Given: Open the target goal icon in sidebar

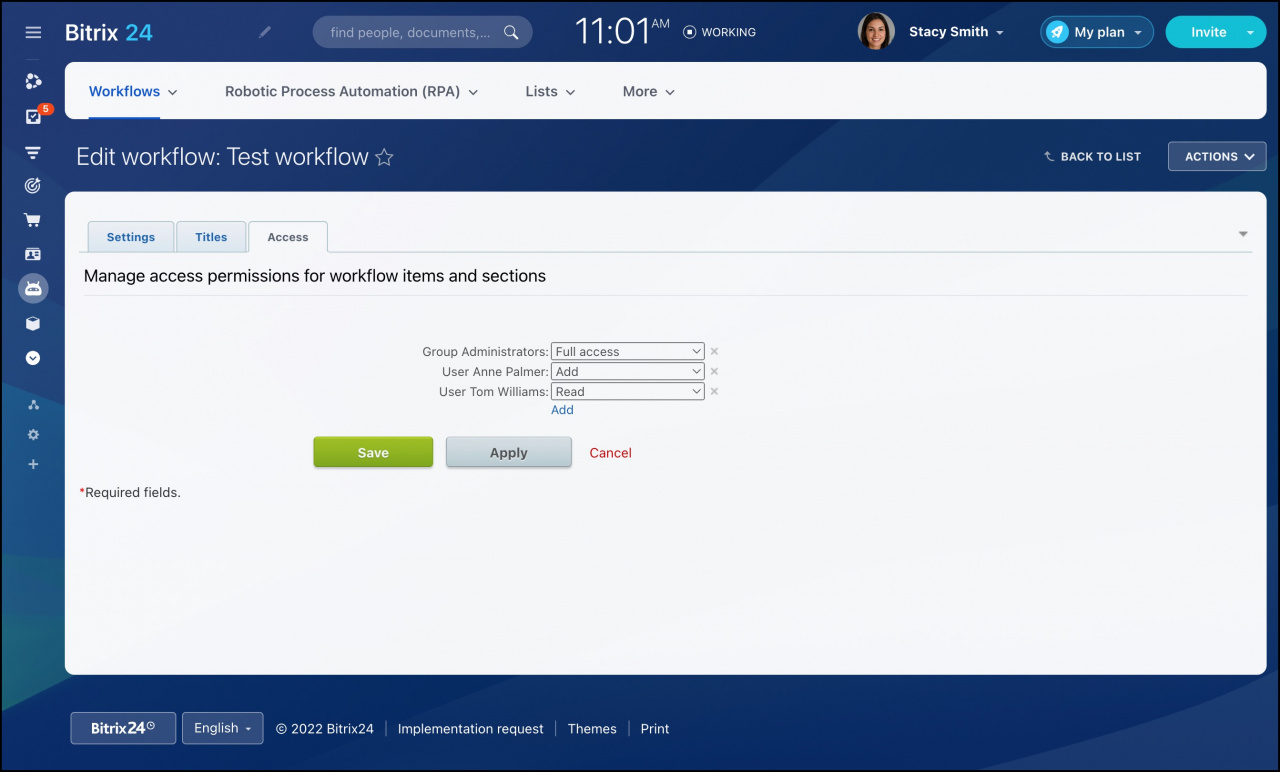Looking at the screenshot, I should (x=33, y=185).
